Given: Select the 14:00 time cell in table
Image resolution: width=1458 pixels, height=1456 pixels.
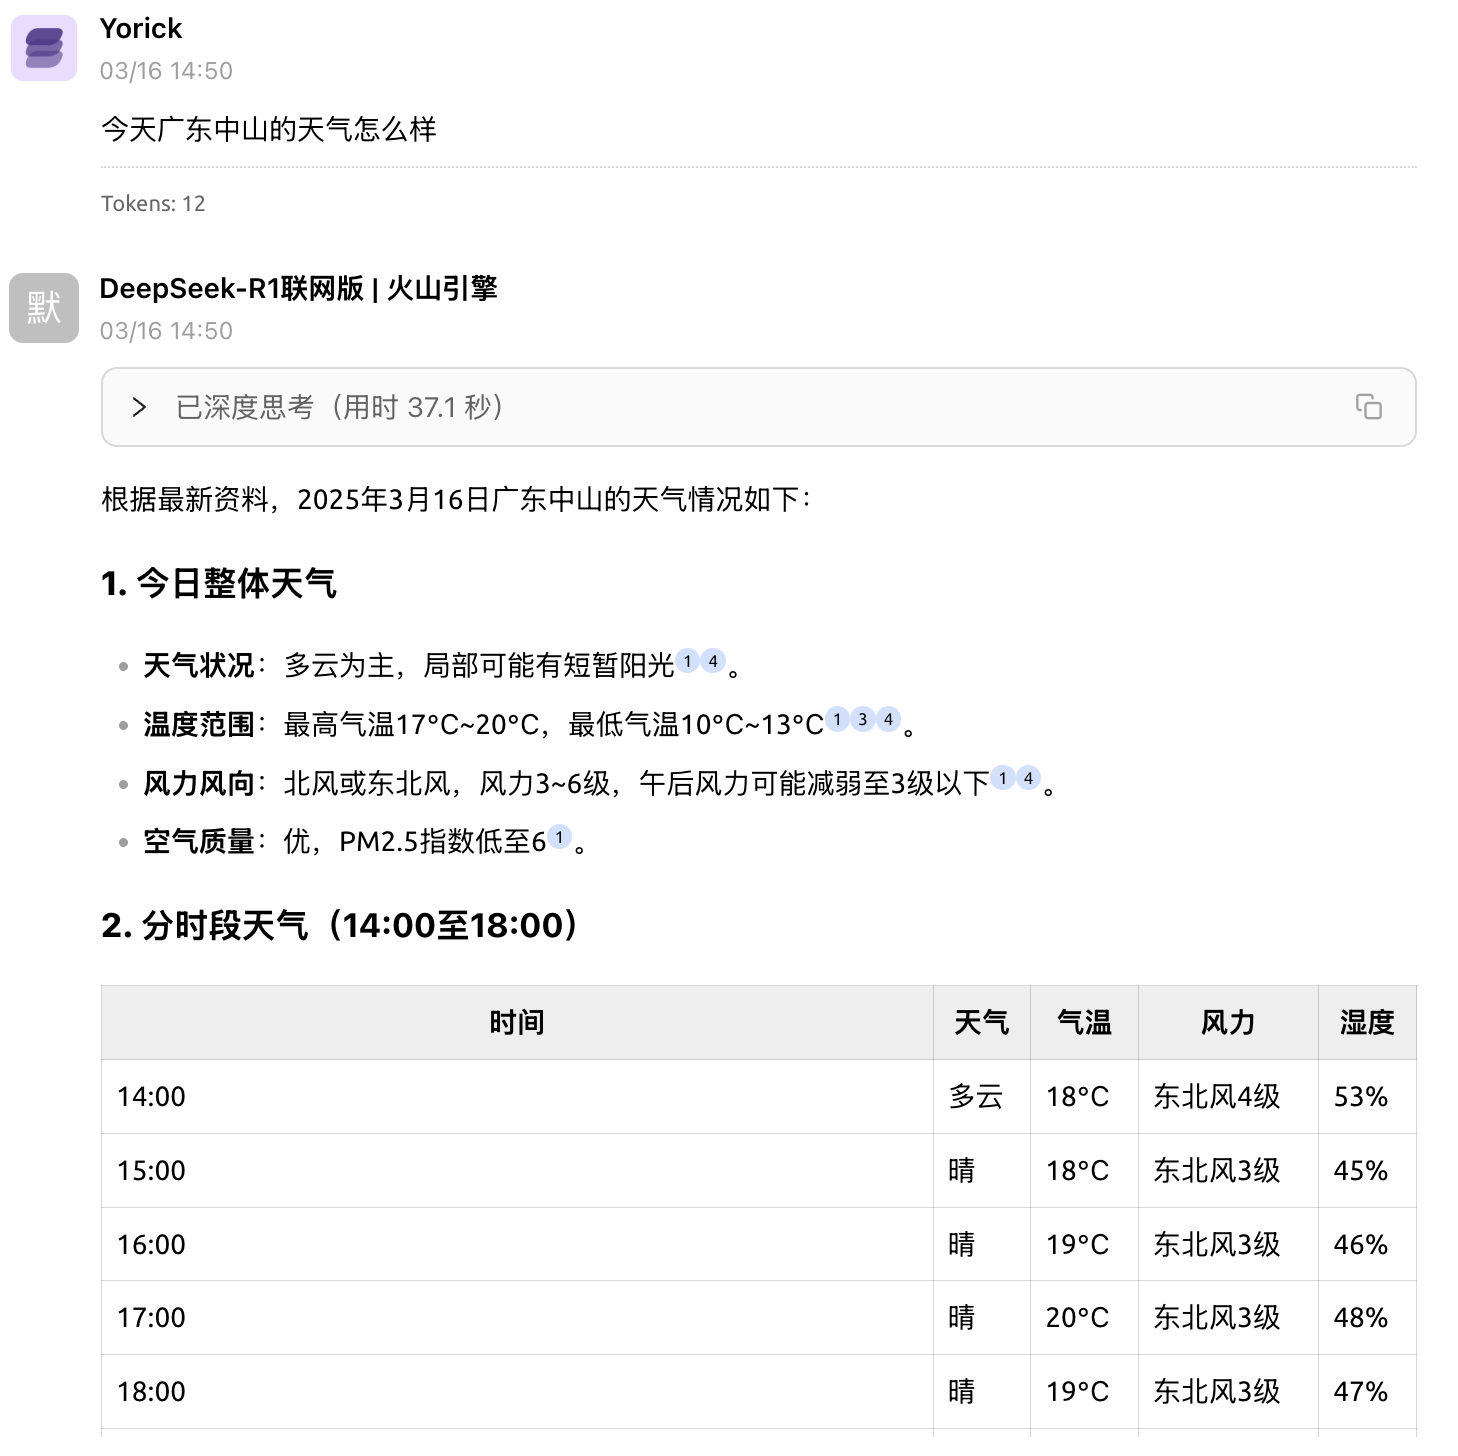Looking at the screenshot, I should pos(152,1097).
